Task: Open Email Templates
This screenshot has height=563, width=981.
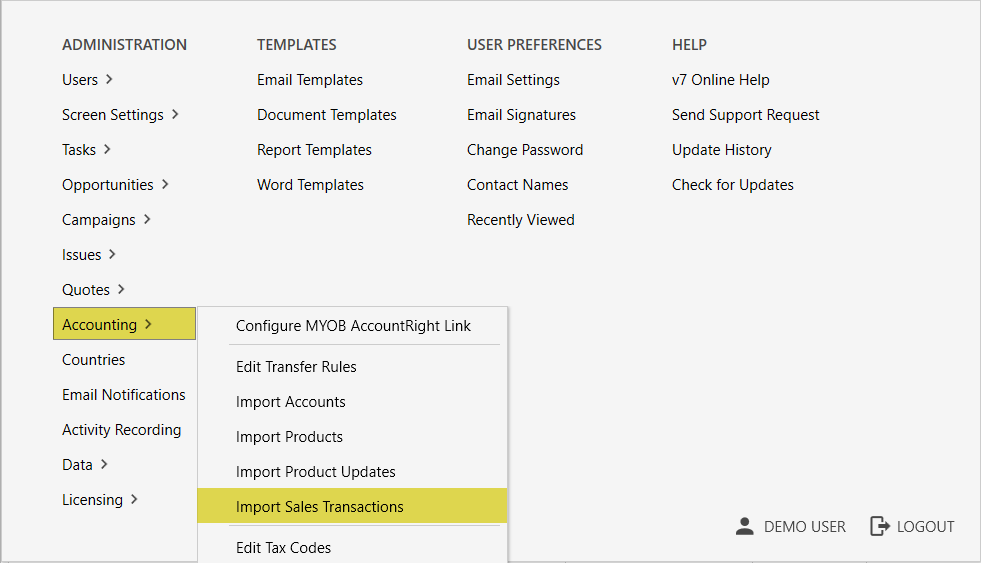Action: coord(309,80)
